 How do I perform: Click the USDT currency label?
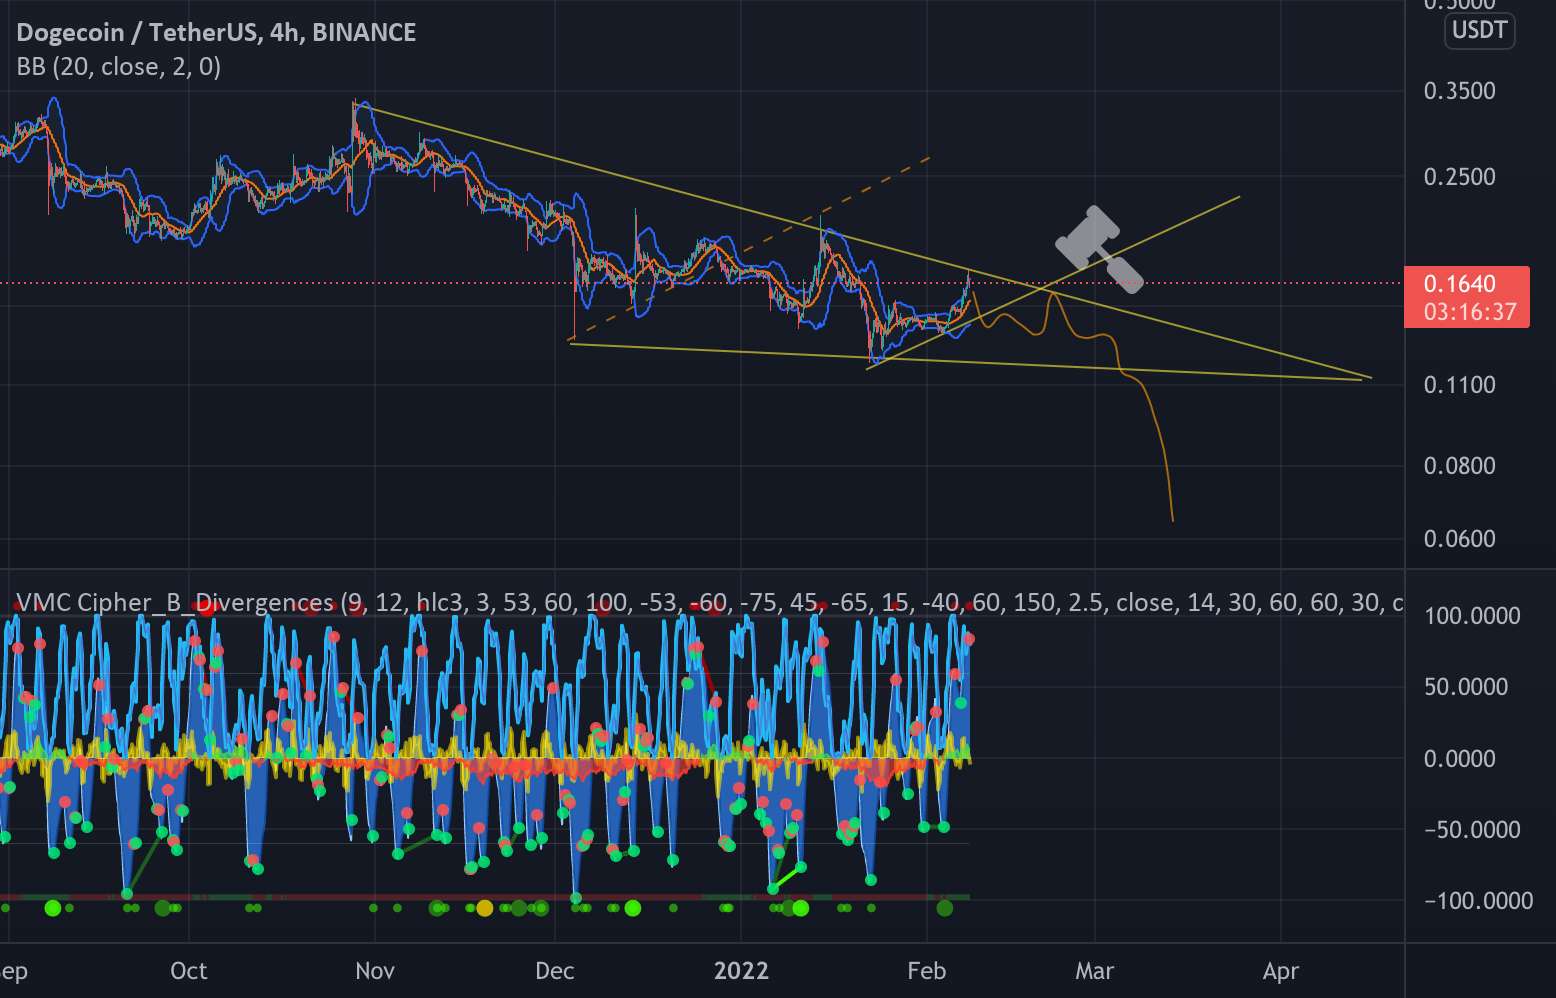tap(1479, 30)
